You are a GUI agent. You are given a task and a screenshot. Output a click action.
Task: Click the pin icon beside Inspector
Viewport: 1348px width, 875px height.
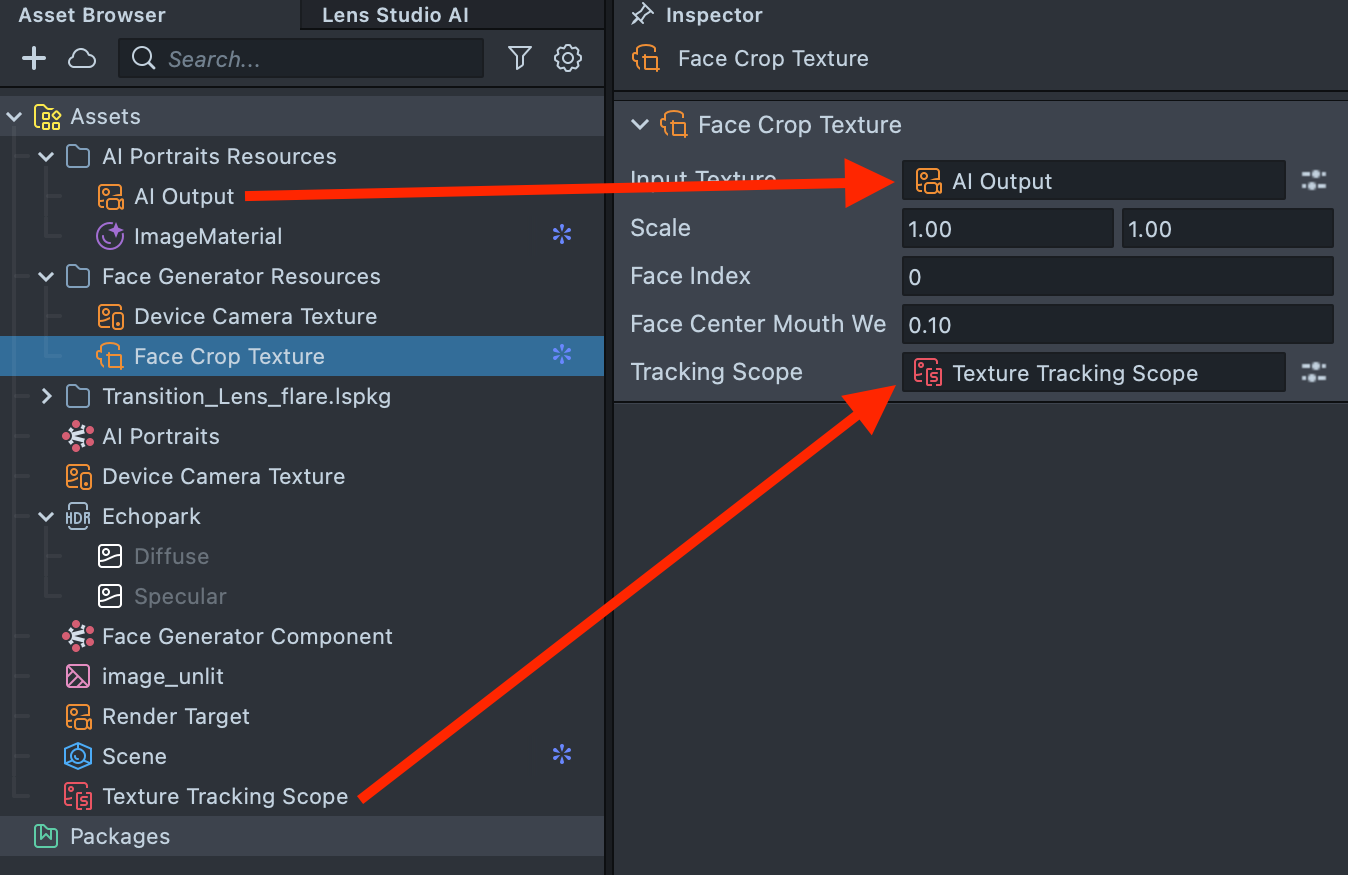[642, 15]
